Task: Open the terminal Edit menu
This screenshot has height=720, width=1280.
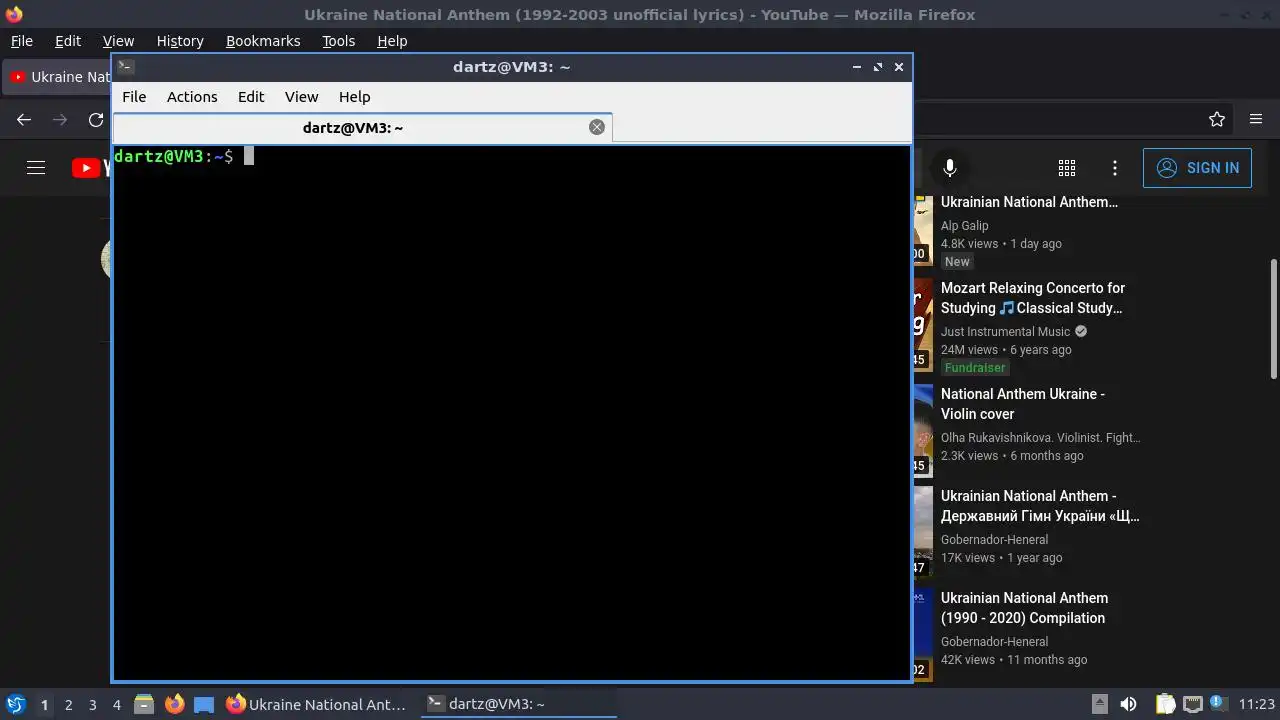Action: [251, 97]
